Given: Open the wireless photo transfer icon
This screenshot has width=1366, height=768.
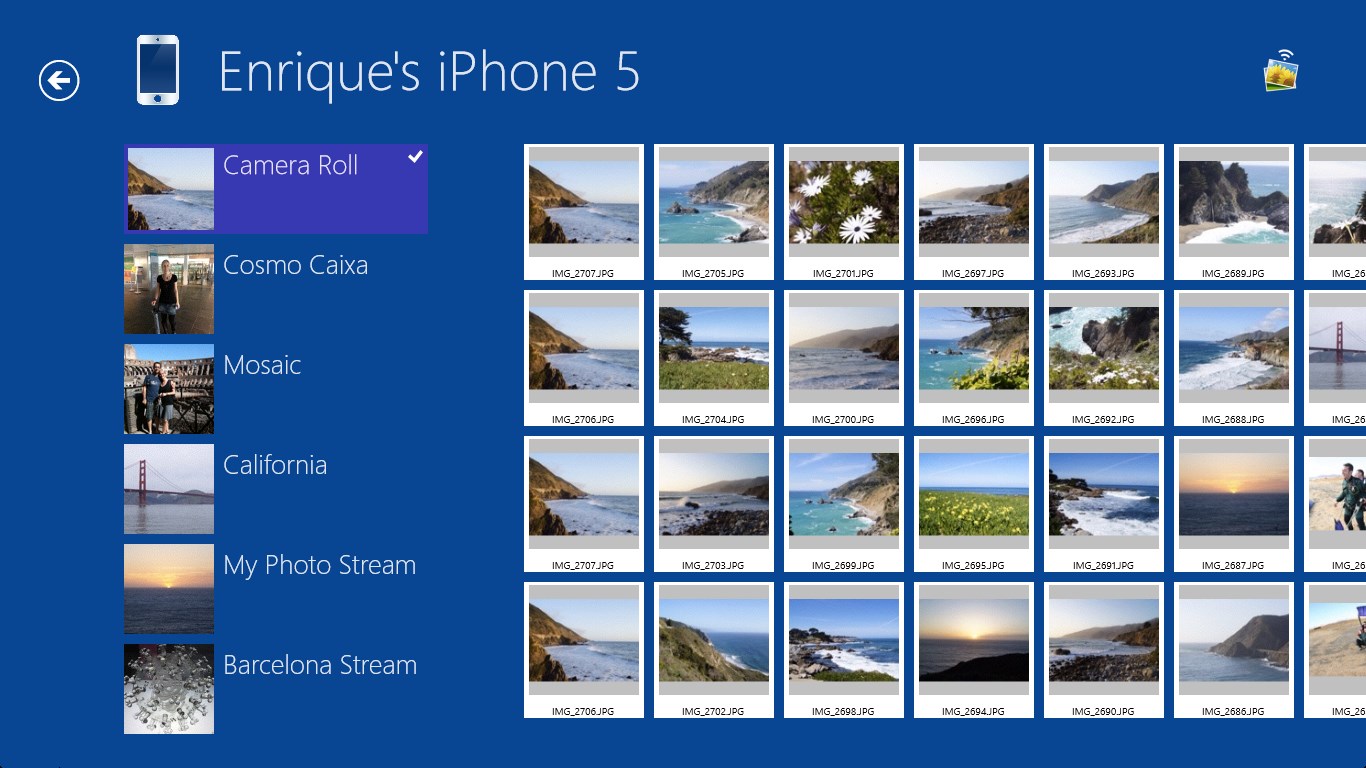Looking at the screenshot, I should (x=1281, y=70).
